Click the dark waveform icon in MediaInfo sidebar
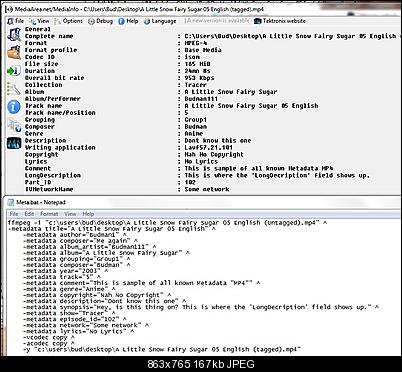The image size is (402, 372). (x=14, y=143)
